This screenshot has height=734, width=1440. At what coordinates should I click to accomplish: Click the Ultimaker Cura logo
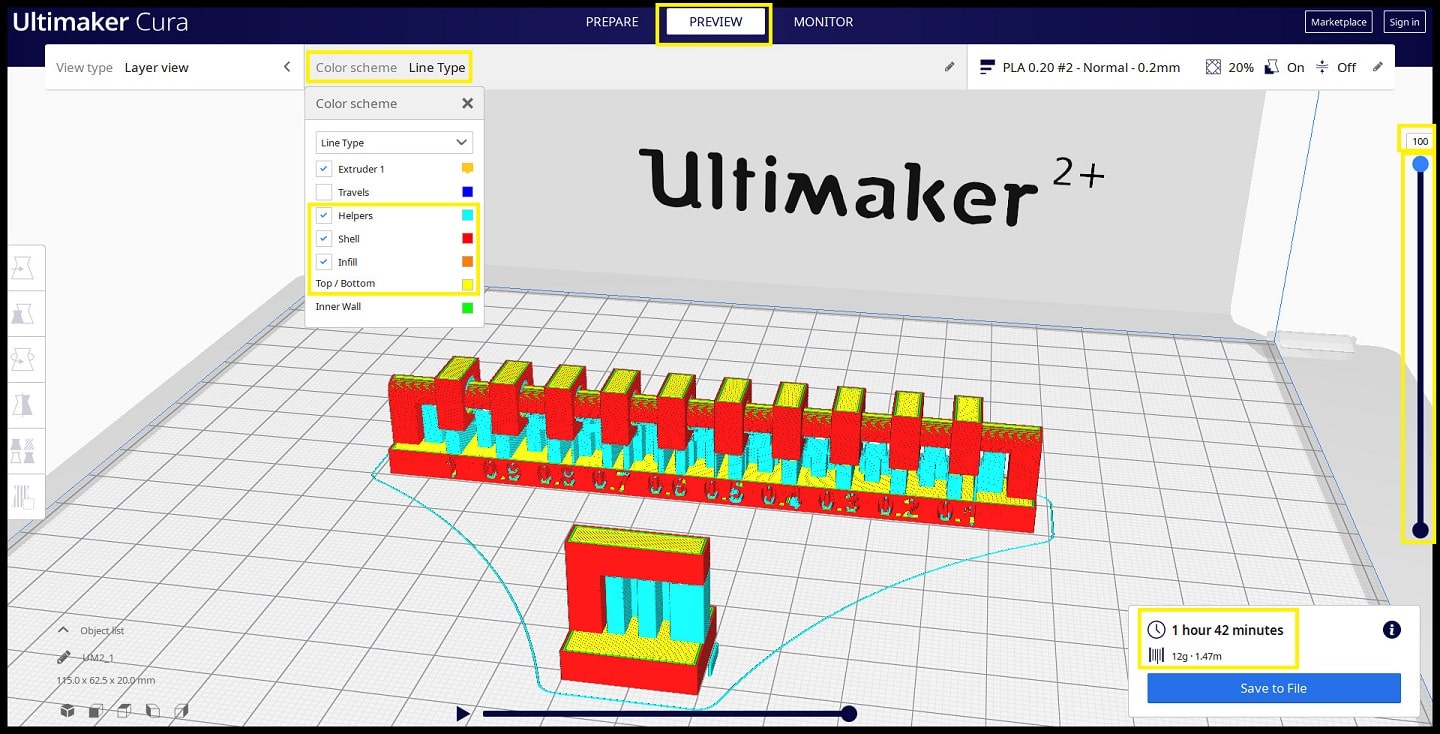[x=100, y=22]
